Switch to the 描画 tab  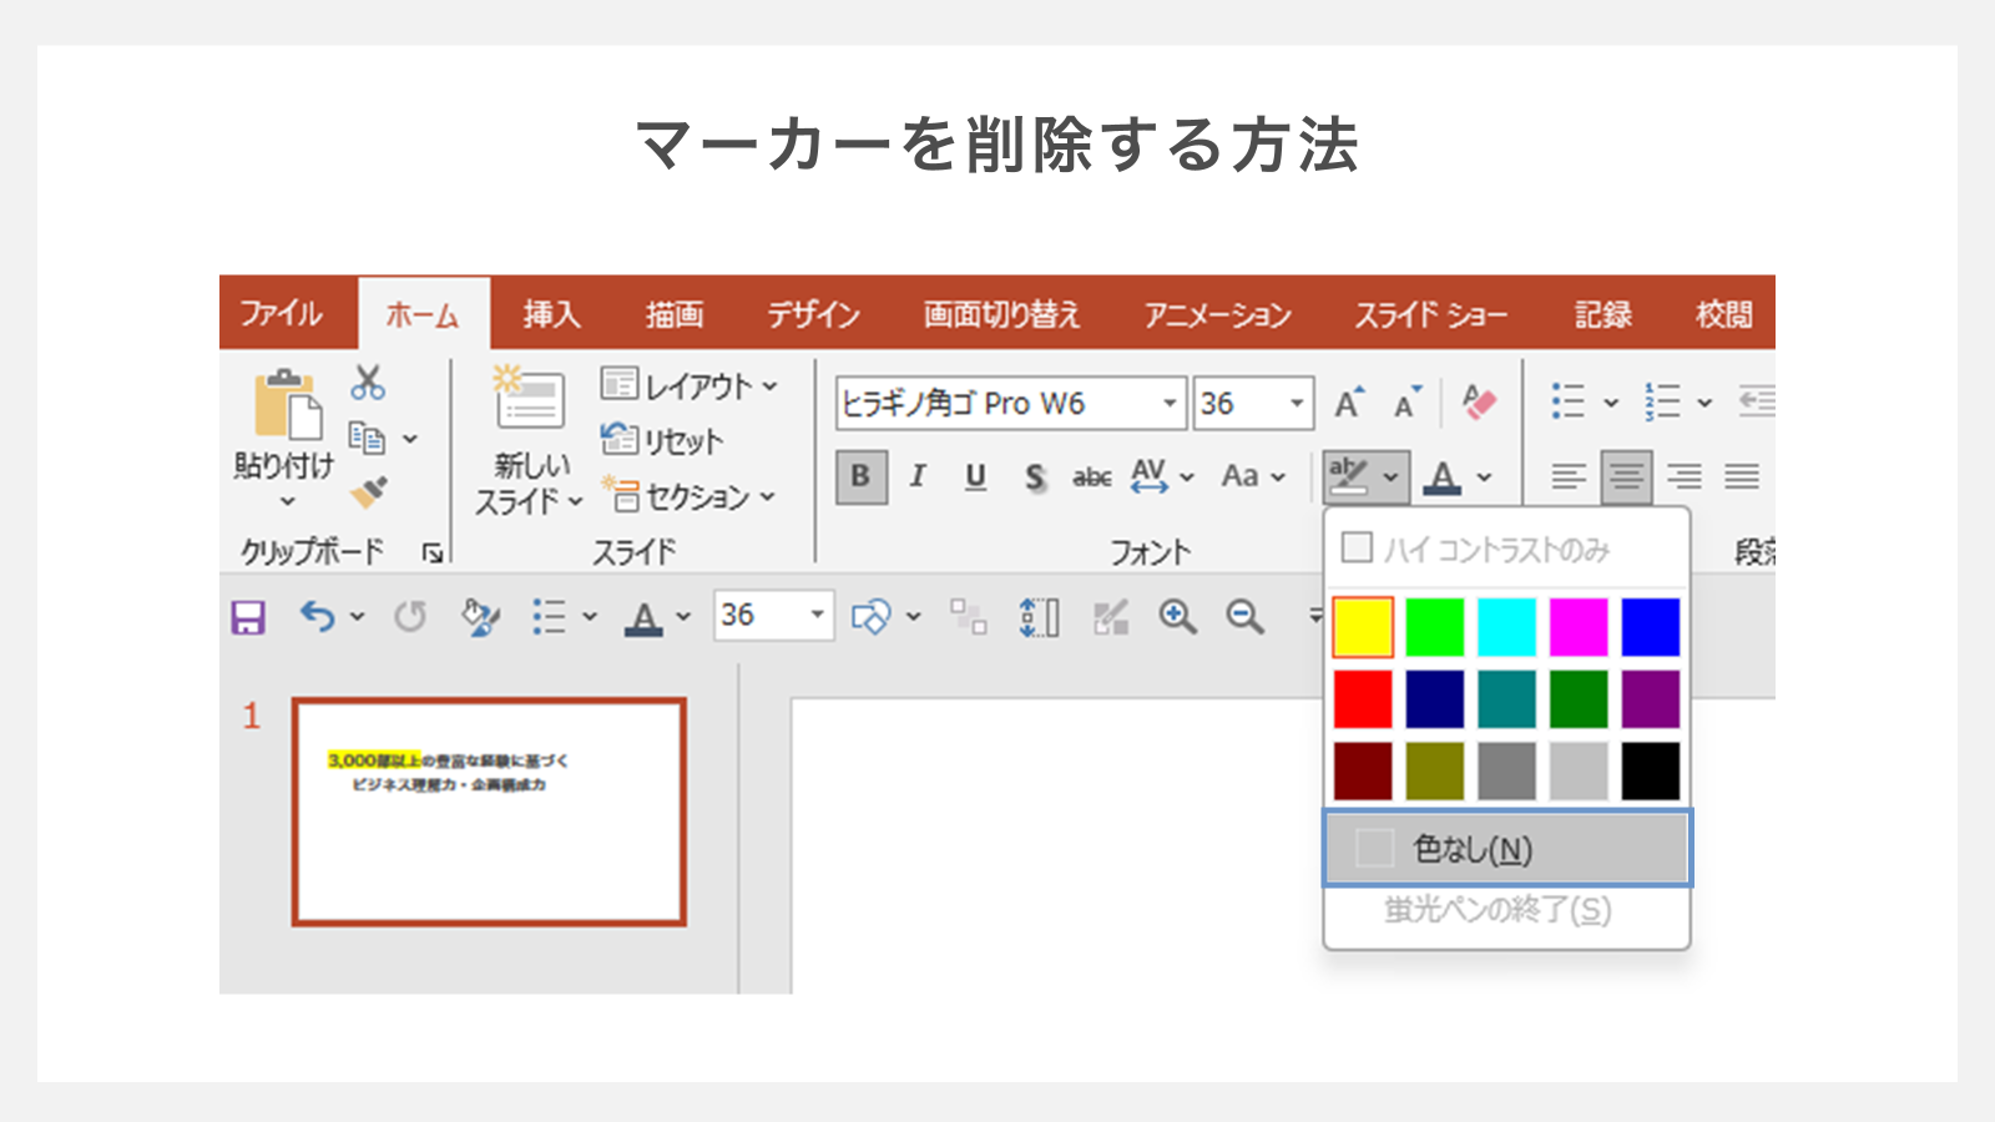tap(674, 314)
